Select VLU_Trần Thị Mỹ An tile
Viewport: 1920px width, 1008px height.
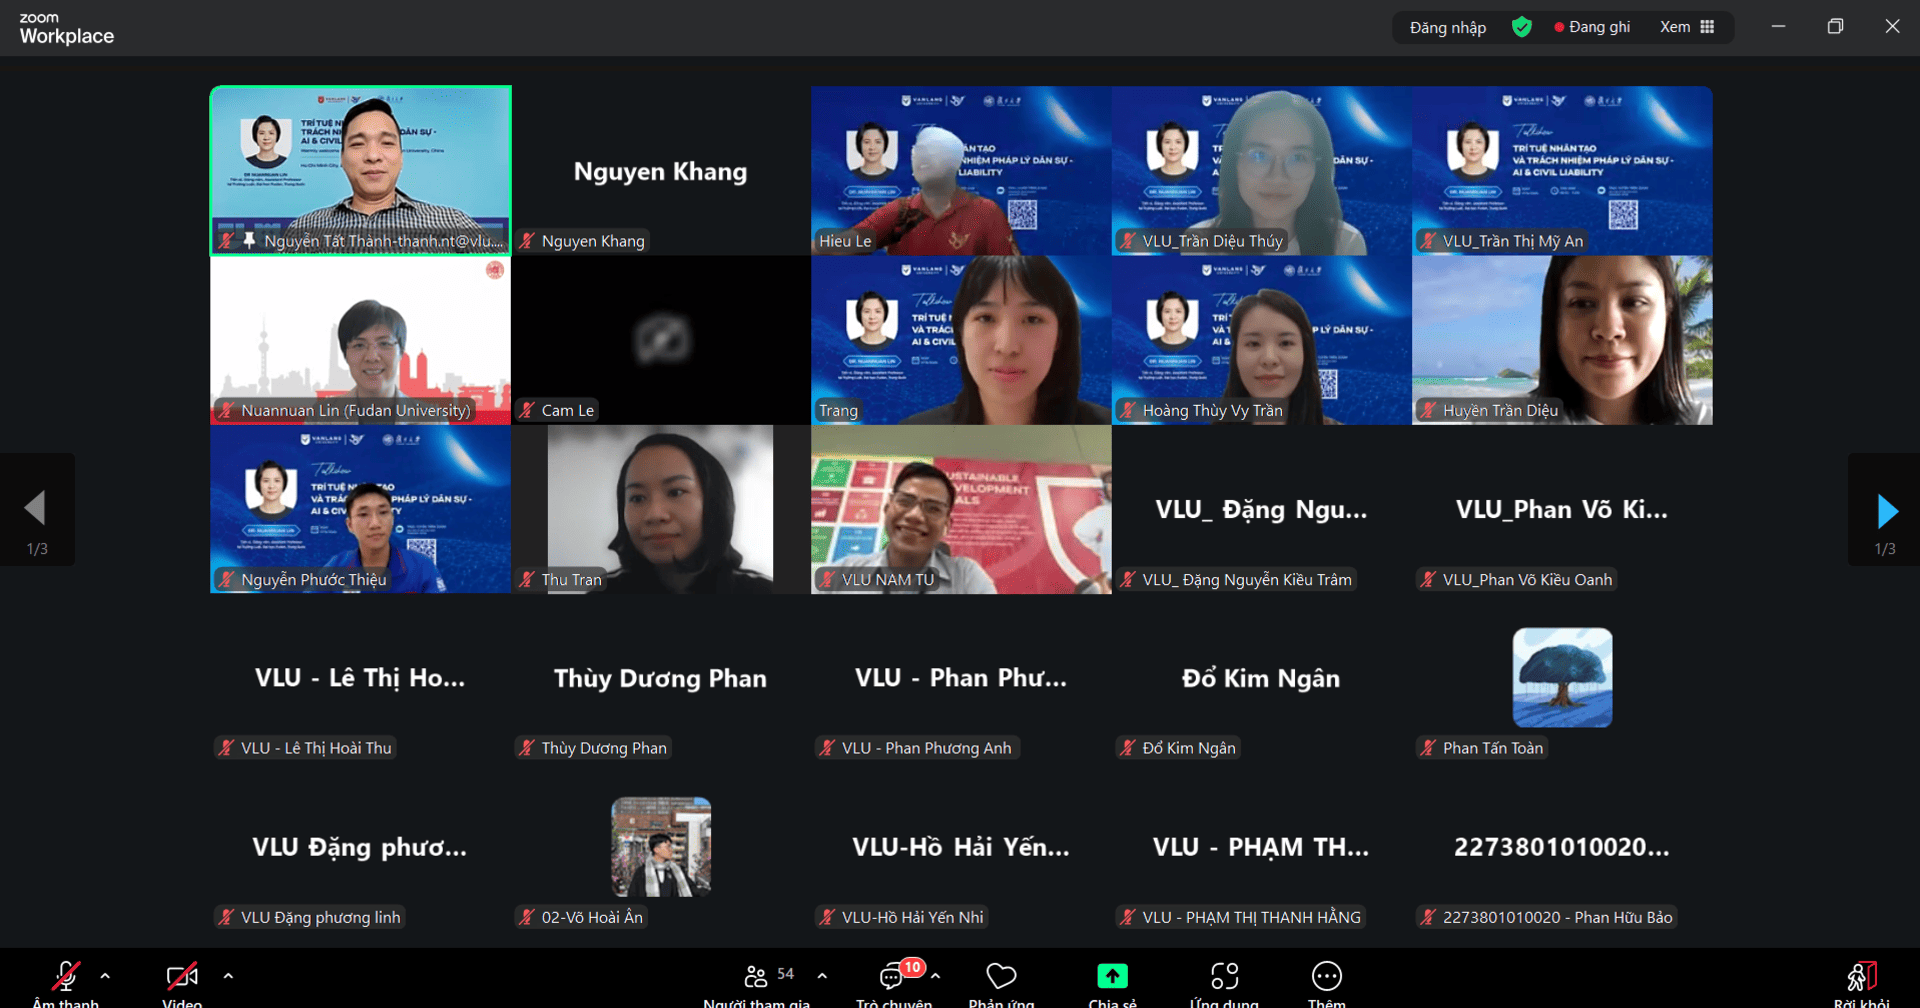click(1562, 171)
